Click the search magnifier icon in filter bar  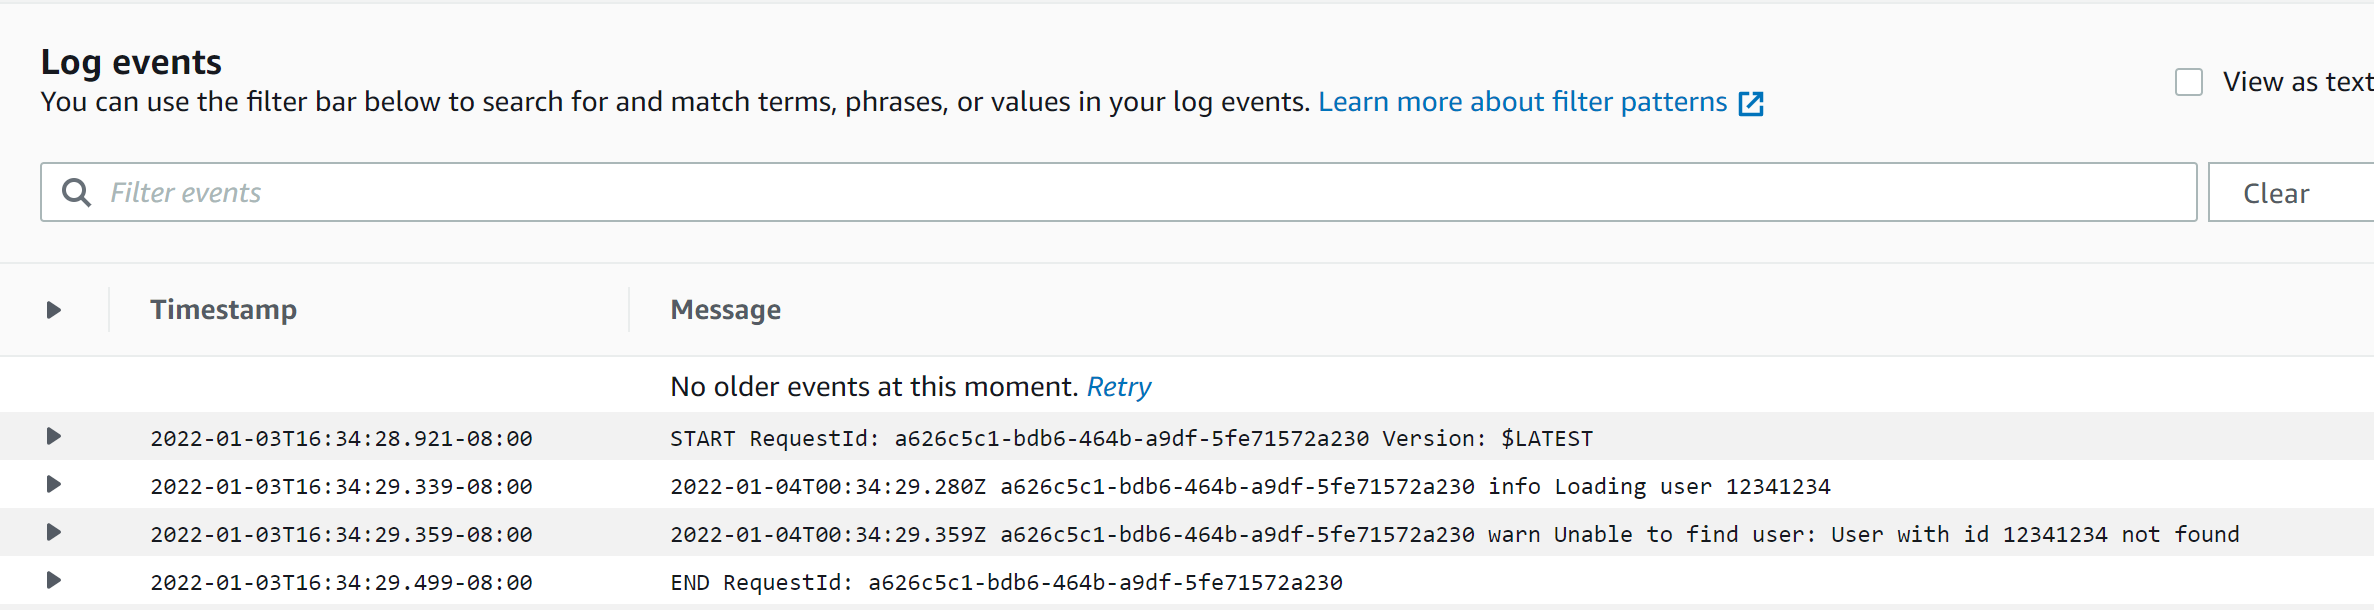click(76, 192)
